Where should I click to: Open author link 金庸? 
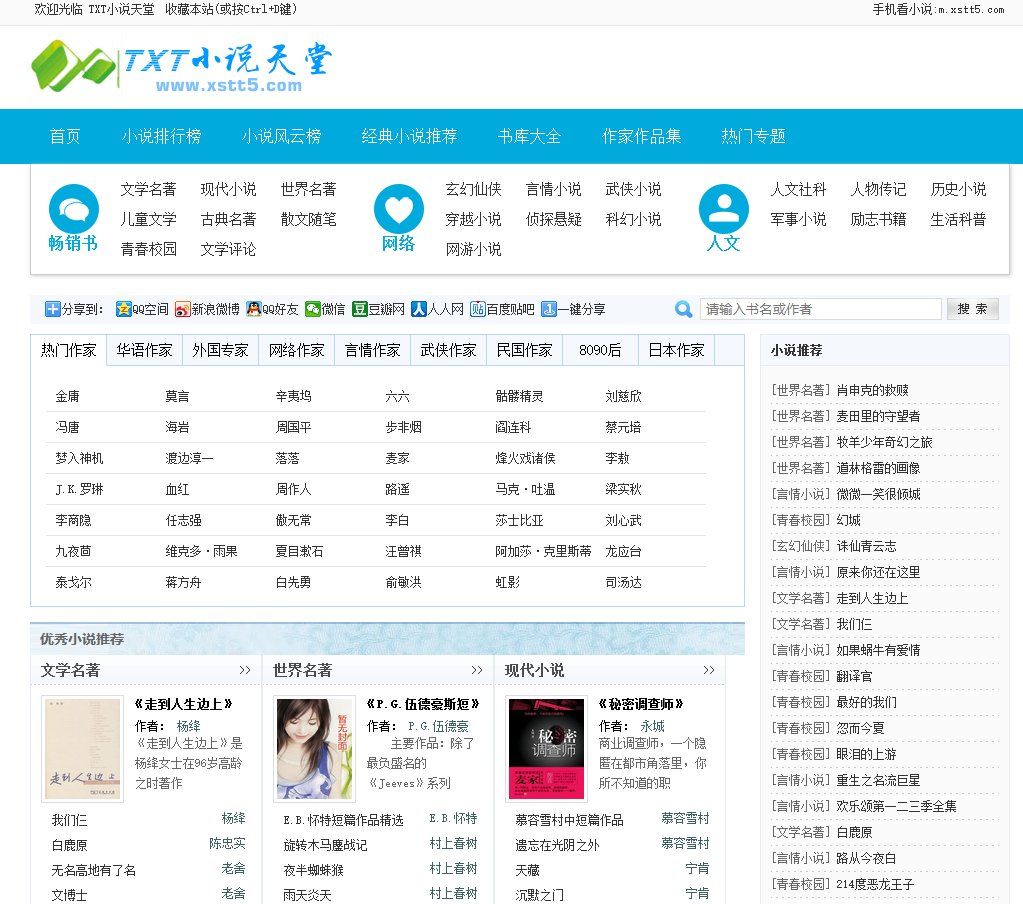coord(67,396)
